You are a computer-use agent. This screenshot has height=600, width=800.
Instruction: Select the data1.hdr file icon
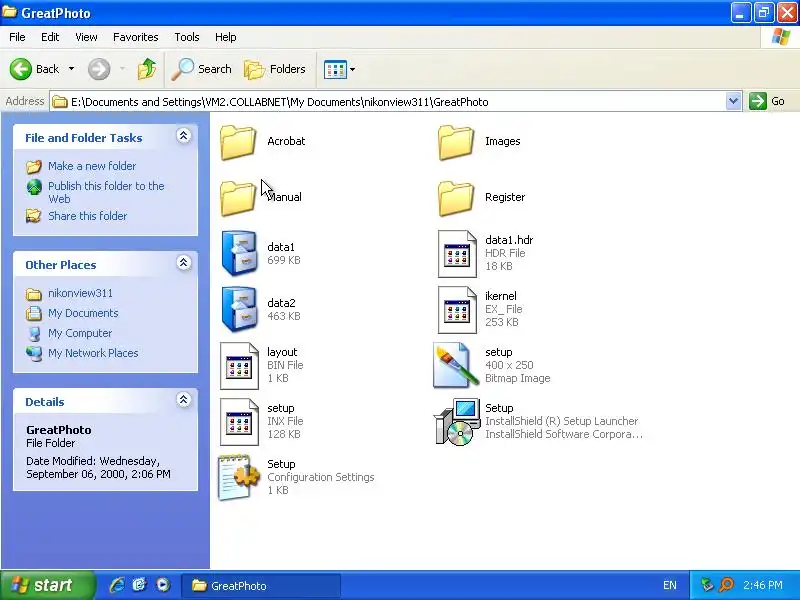tap(457, 254)
